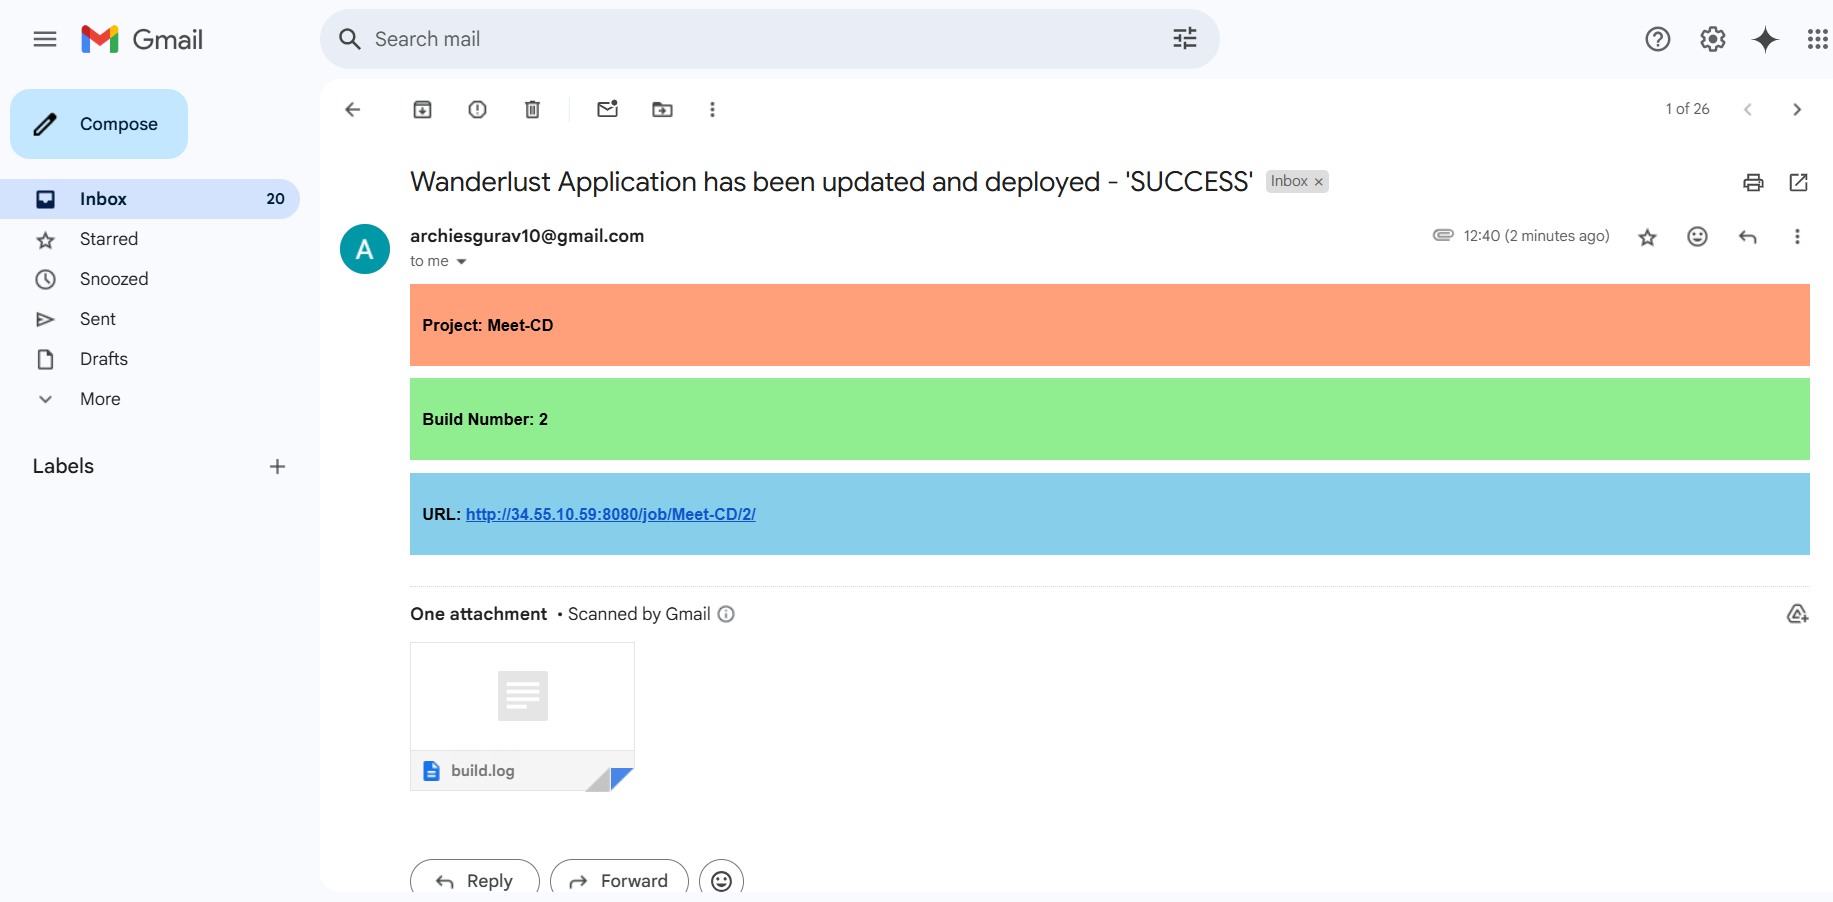Show search options filter icon

1185,39
